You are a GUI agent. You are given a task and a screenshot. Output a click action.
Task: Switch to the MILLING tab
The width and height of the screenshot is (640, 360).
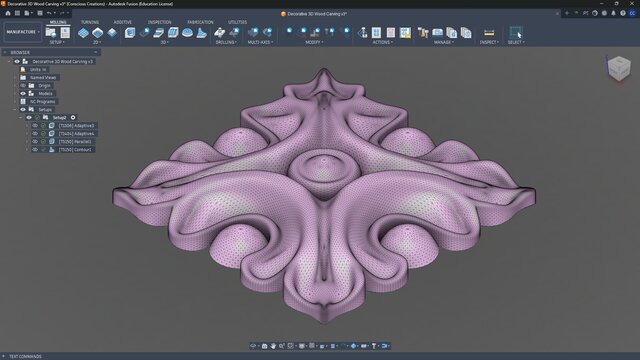(58, 22)
